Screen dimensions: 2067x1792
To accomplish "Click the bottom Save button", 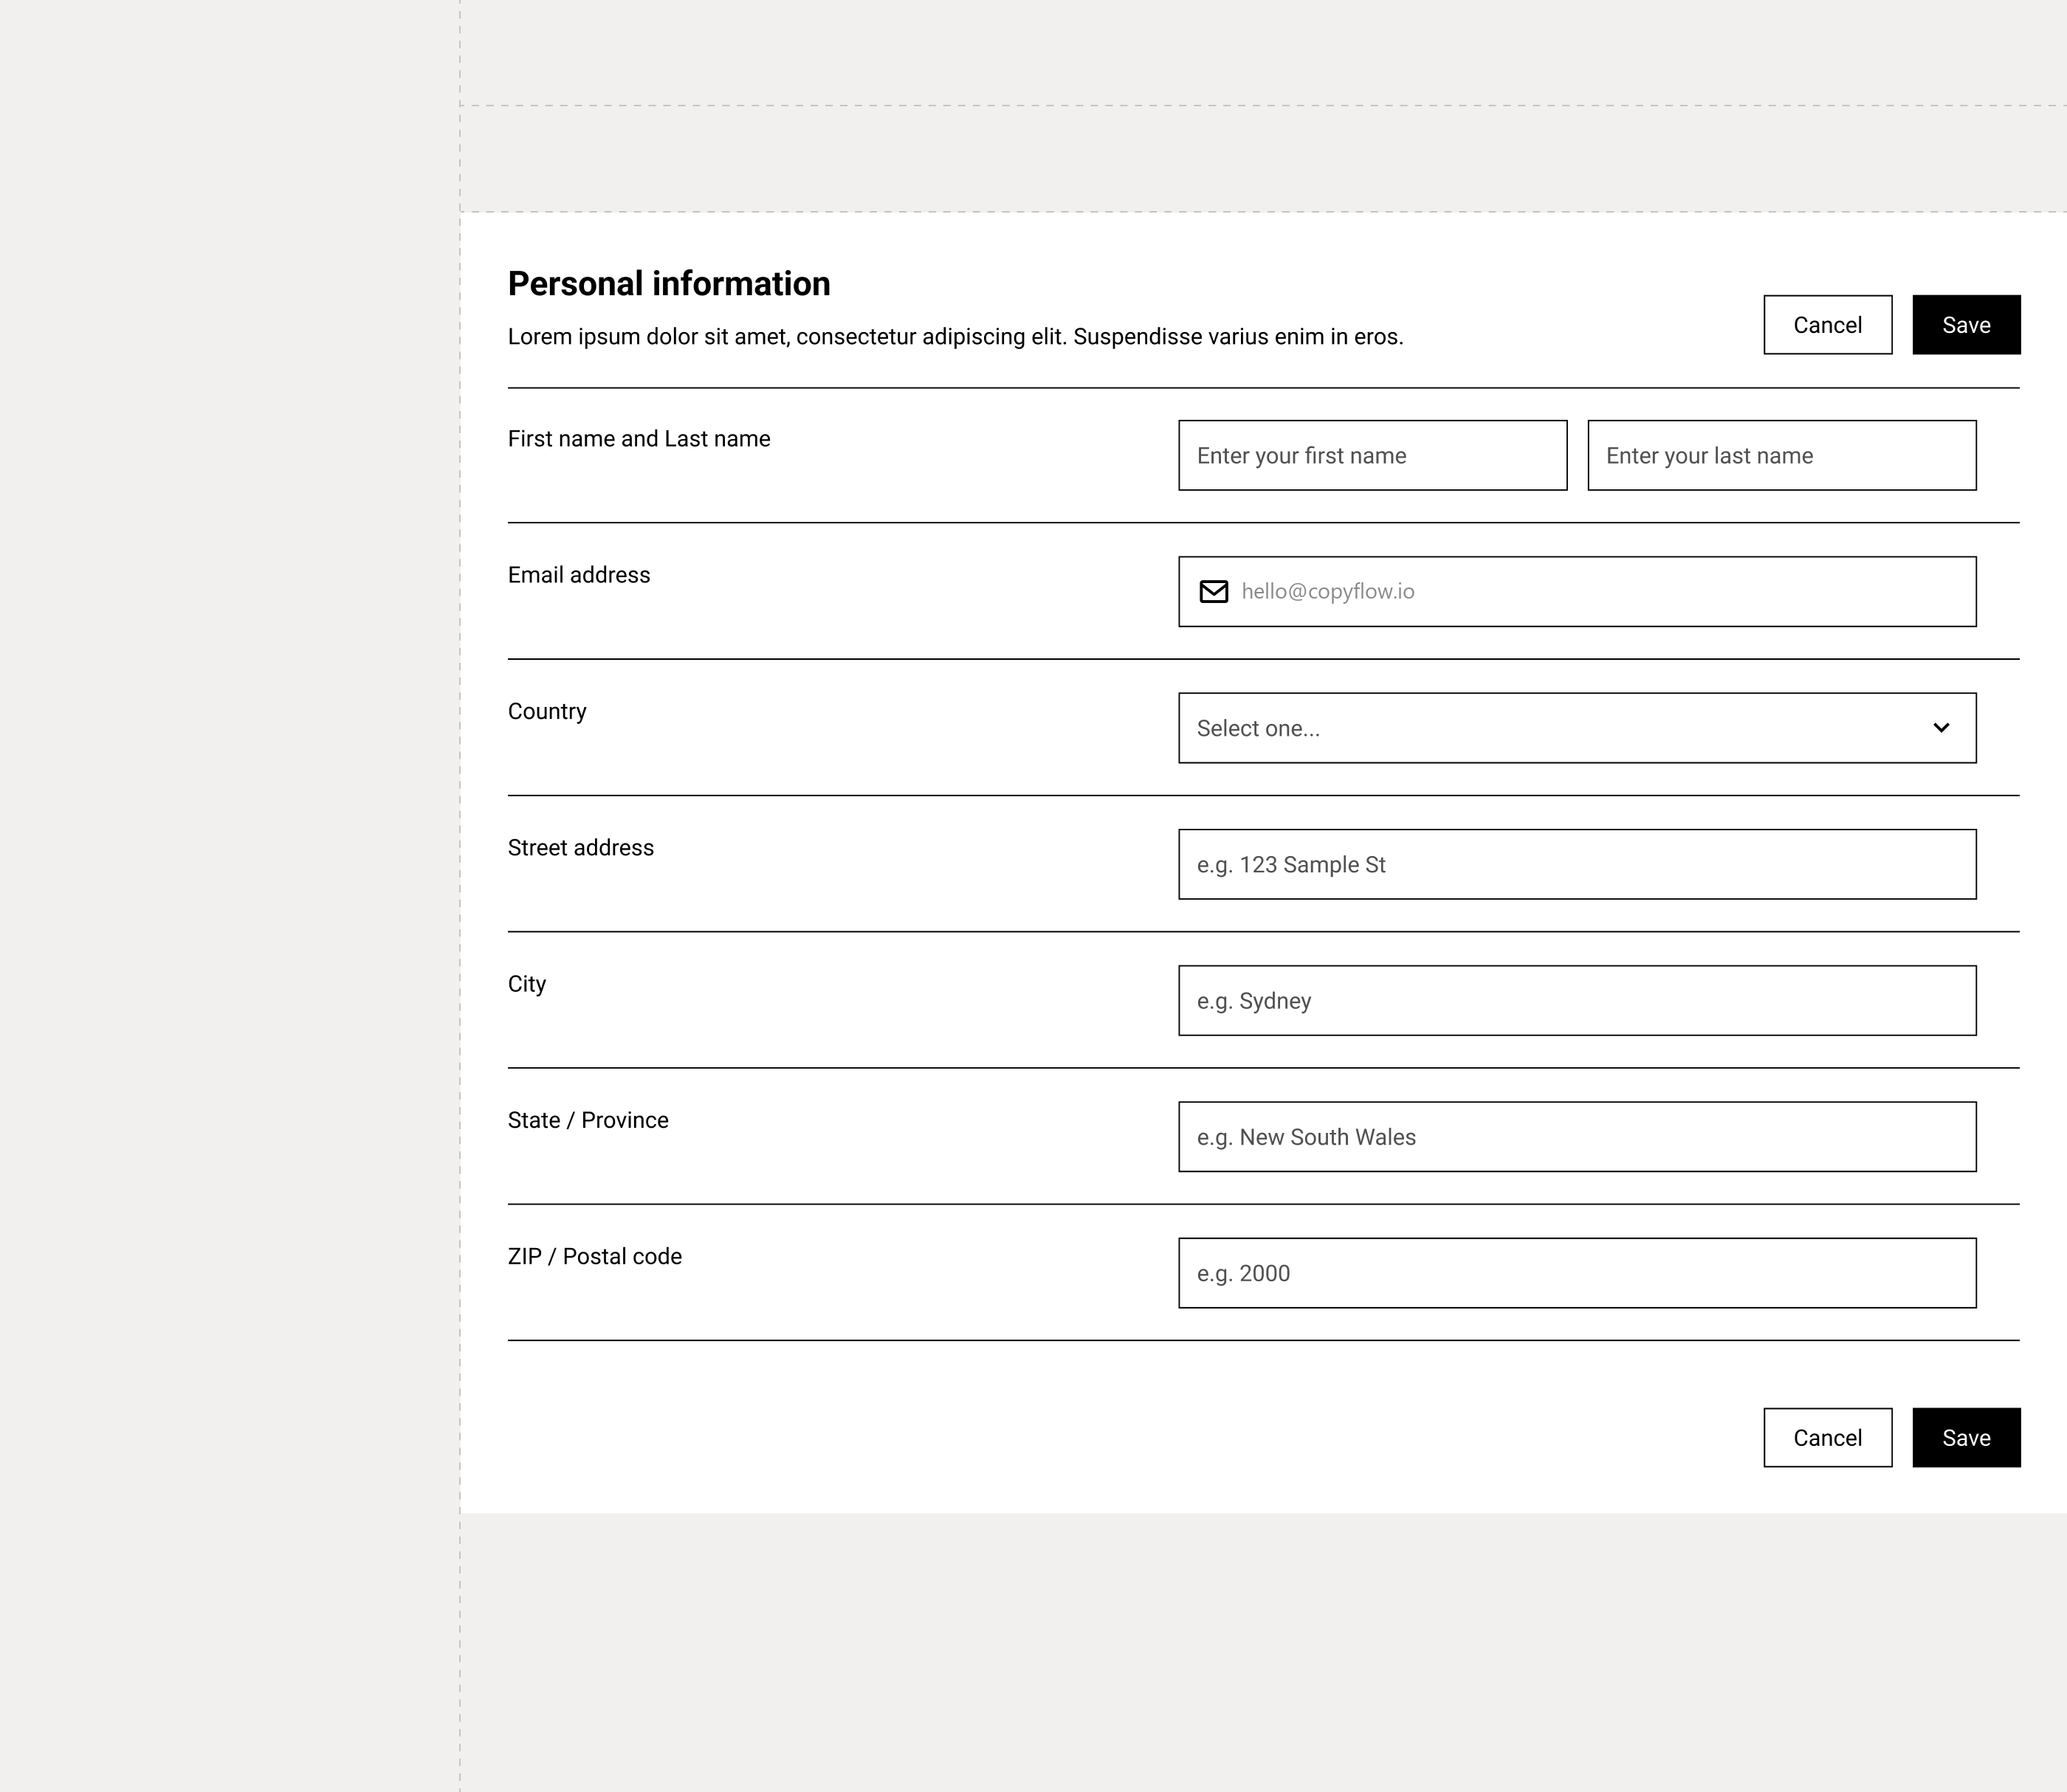I will pos(1966,1437).
